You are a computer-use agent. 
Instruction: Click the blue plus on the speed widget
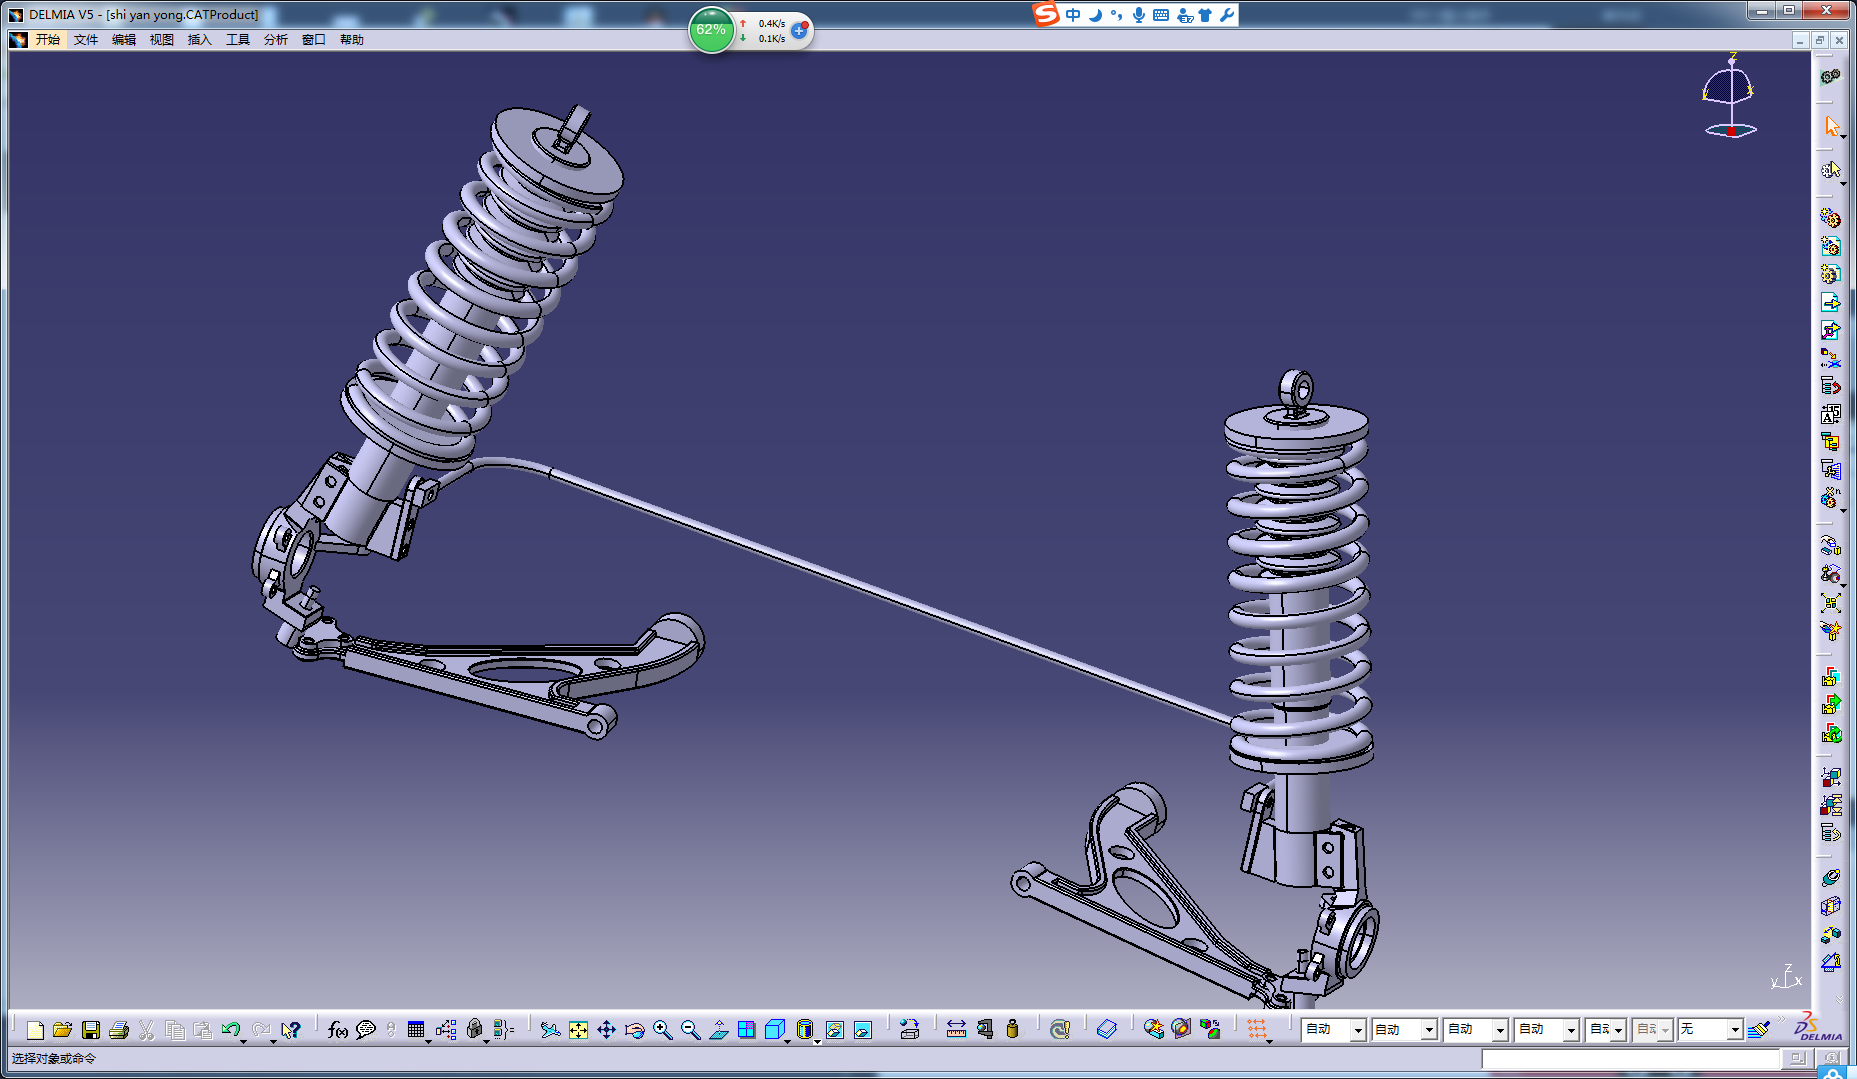[799, 31]
